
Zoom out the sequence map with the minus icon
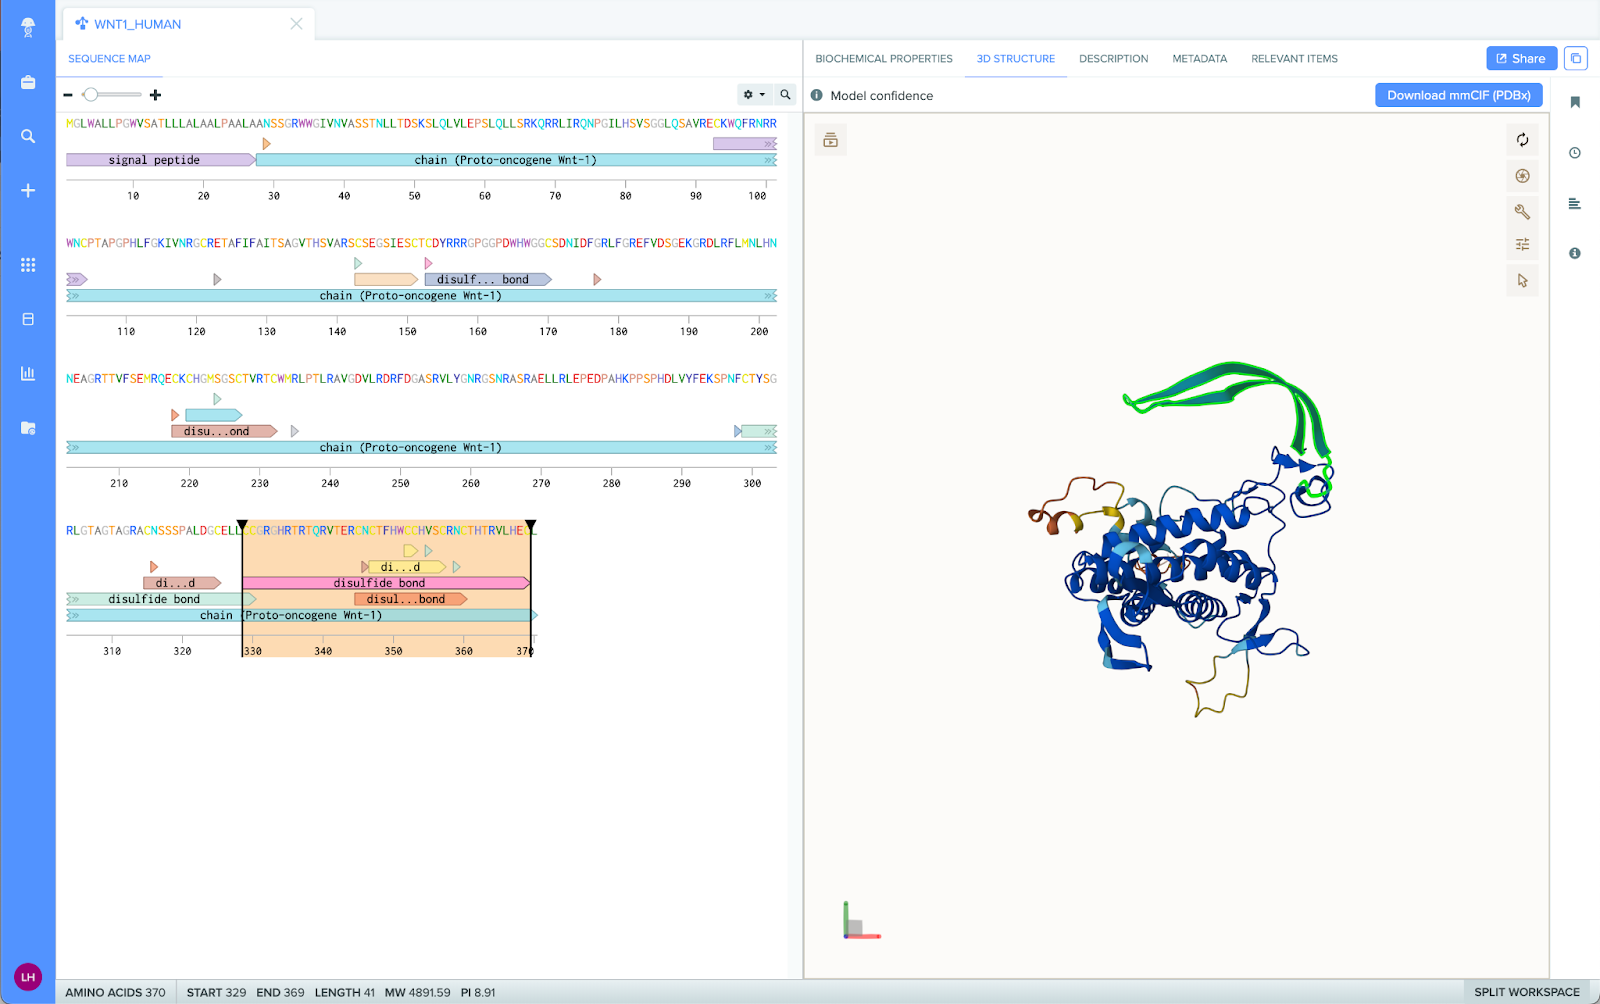(x=68, y=95)
